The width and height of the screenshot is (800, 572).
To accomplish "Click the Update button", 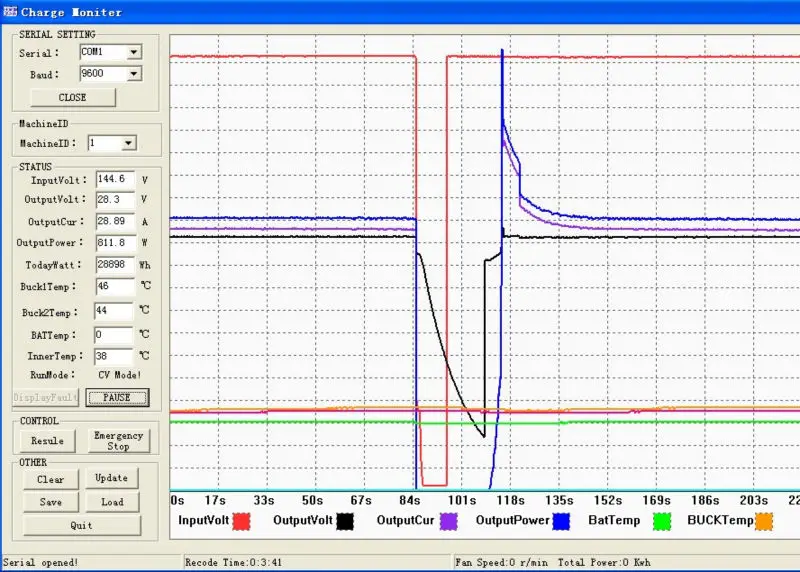I will (111, 478).
